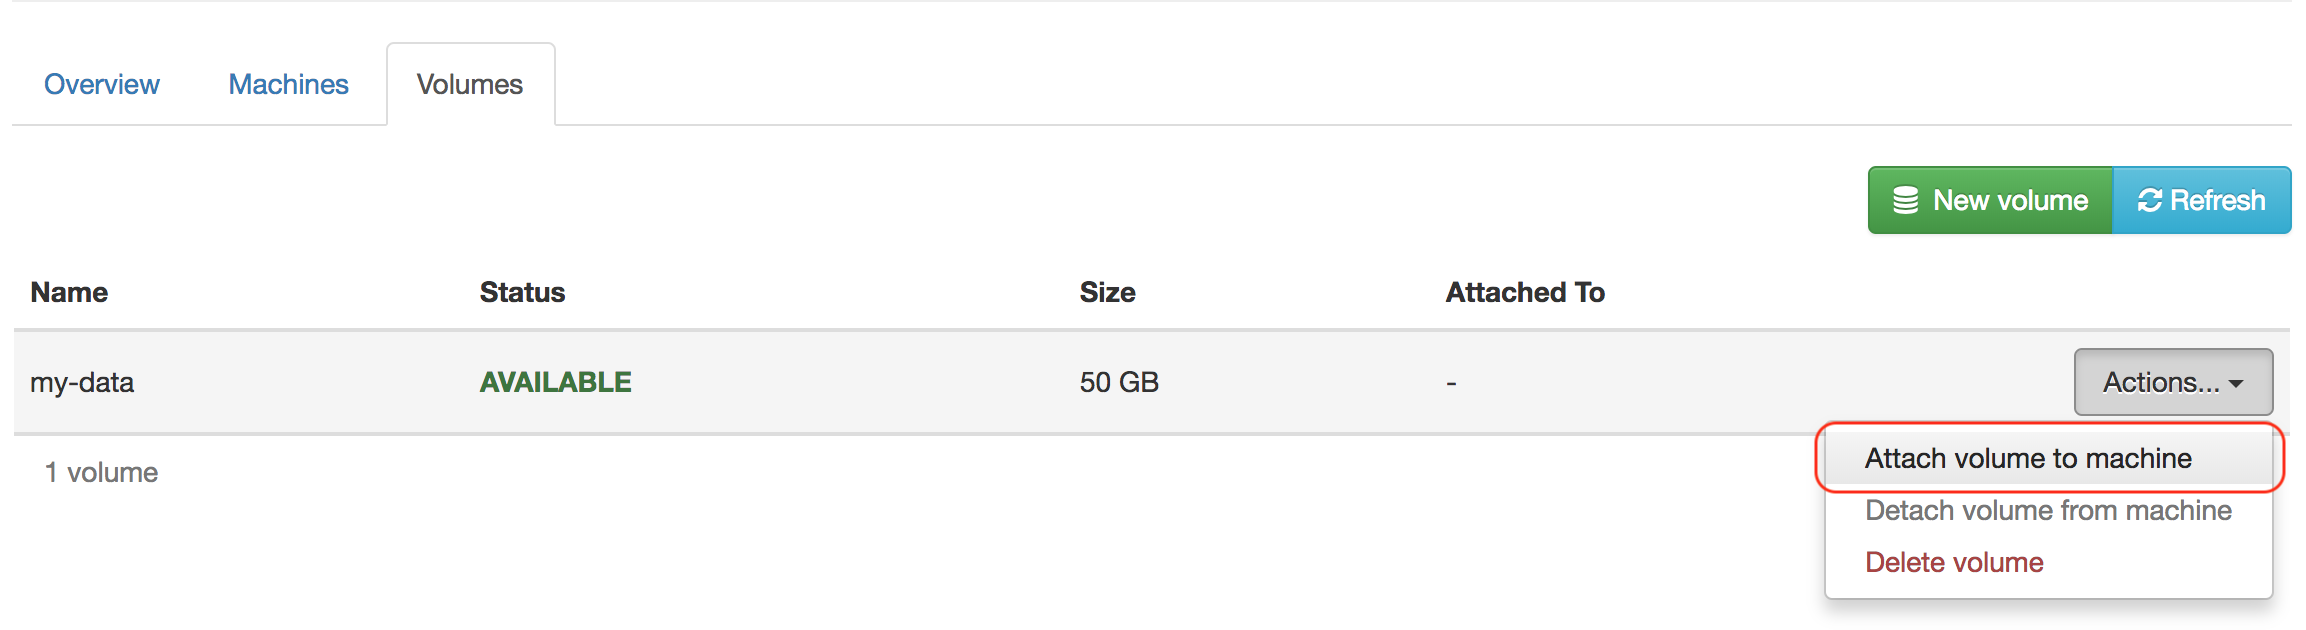Click the Name column header
This screenshot has height=630, width=2306.
[x=69, y=292]
